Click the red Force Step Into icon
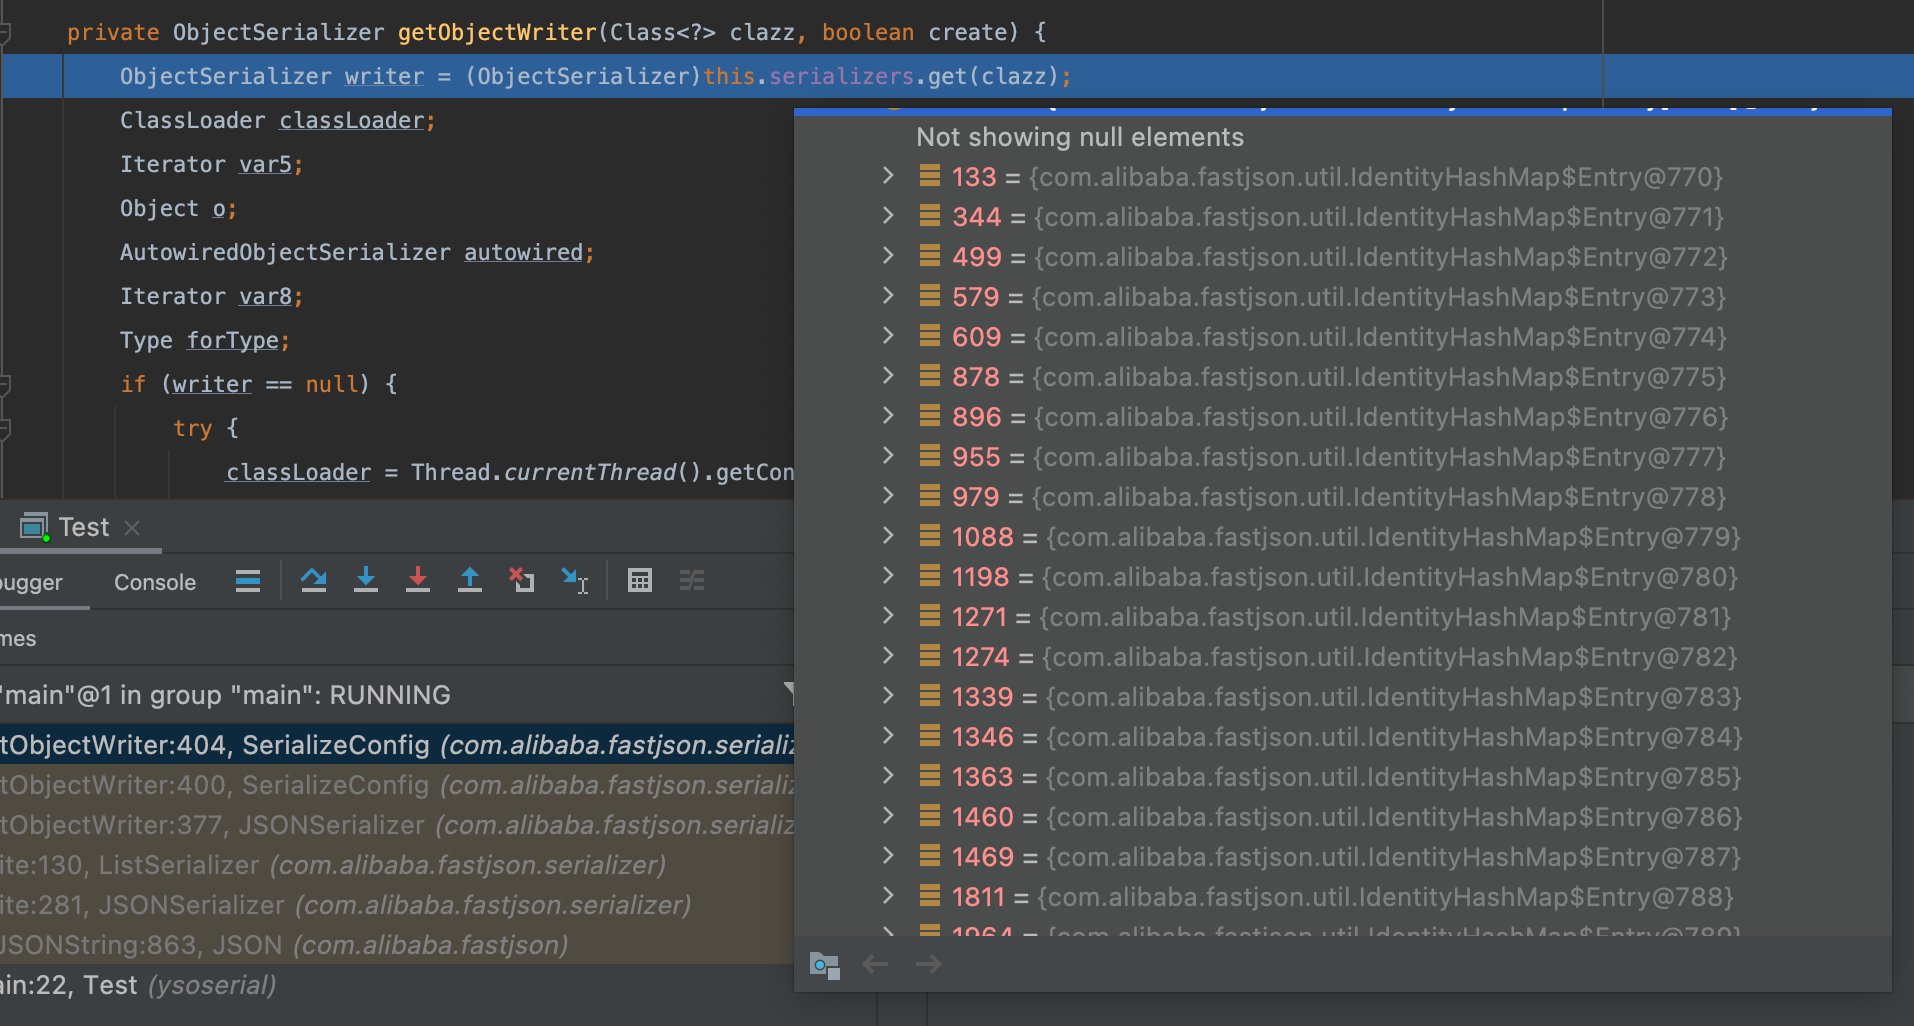 click(418, 581)
